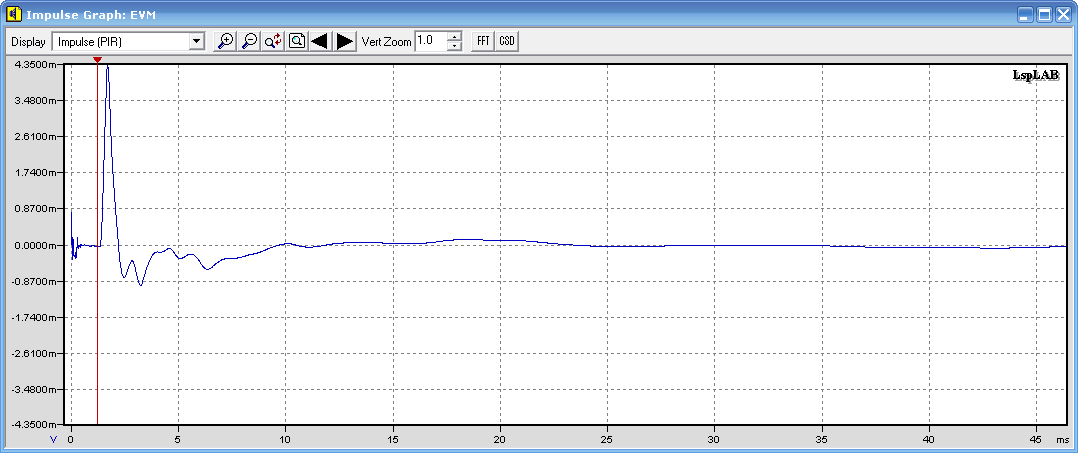
Task: Click the -4.3500m bottom axis label
Action: point(34,426)
